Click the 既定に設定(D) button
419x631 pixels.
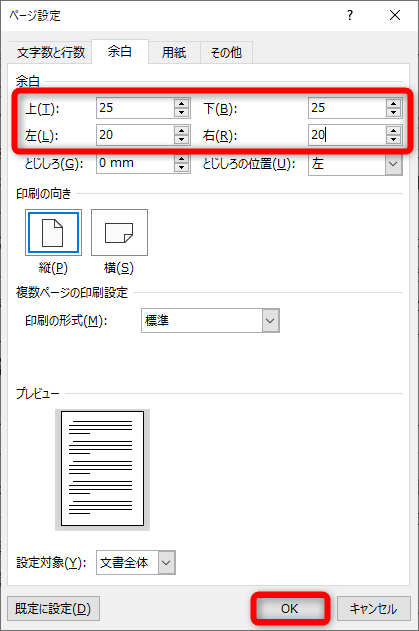pyautogui.click(x=53, y=608)
